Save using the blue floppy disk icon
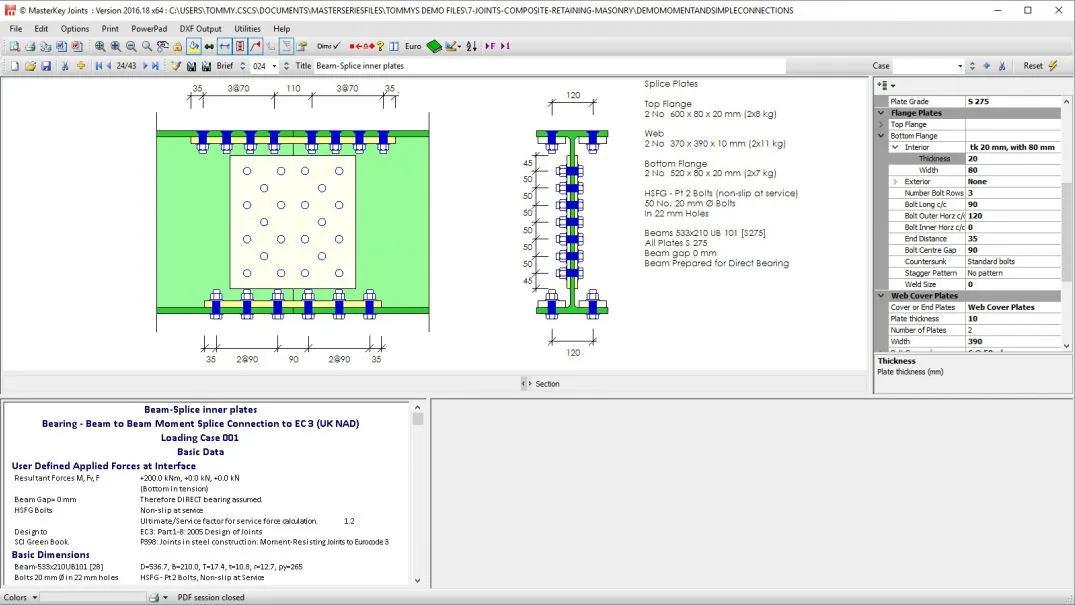The height and width of the screenshot is (605, 1075). tap(46, 66)
